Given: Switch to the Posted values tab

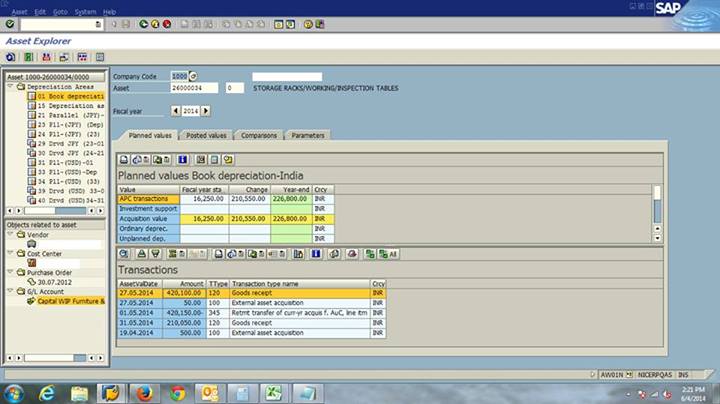Looking at the screenshot, I should coord(206,135).
